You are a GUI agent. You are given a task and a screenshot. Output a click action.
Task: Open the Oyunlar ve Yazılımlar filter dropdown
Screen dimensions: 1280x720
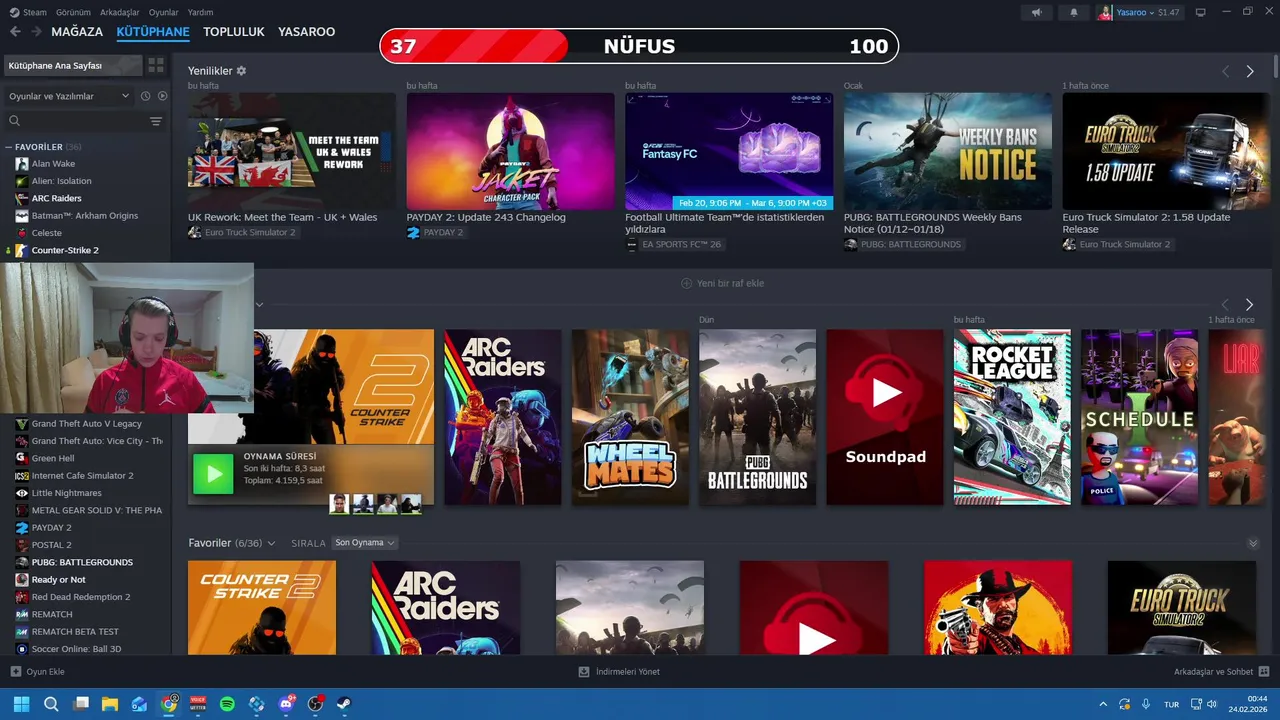click(x=68, y=96)
